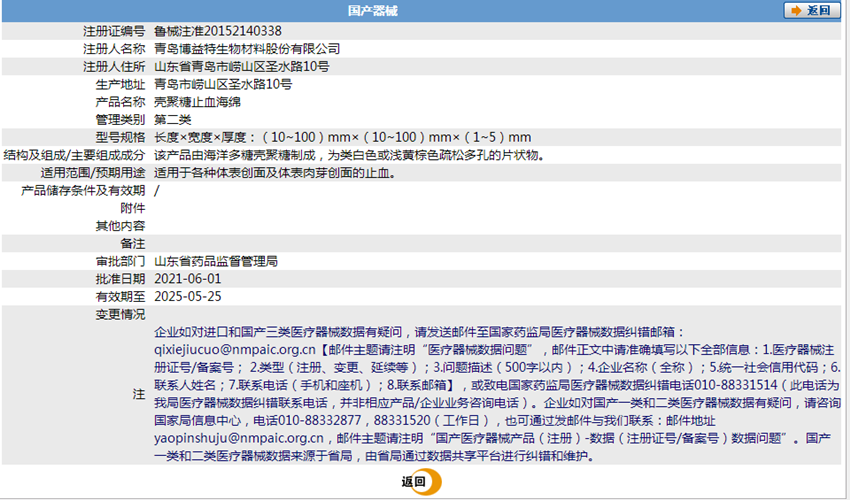Click production address 青岛市崂山区圣水路10号
The width and height of the screenshot is (850, 500).
pyautogui.click(x=223, y=84)
